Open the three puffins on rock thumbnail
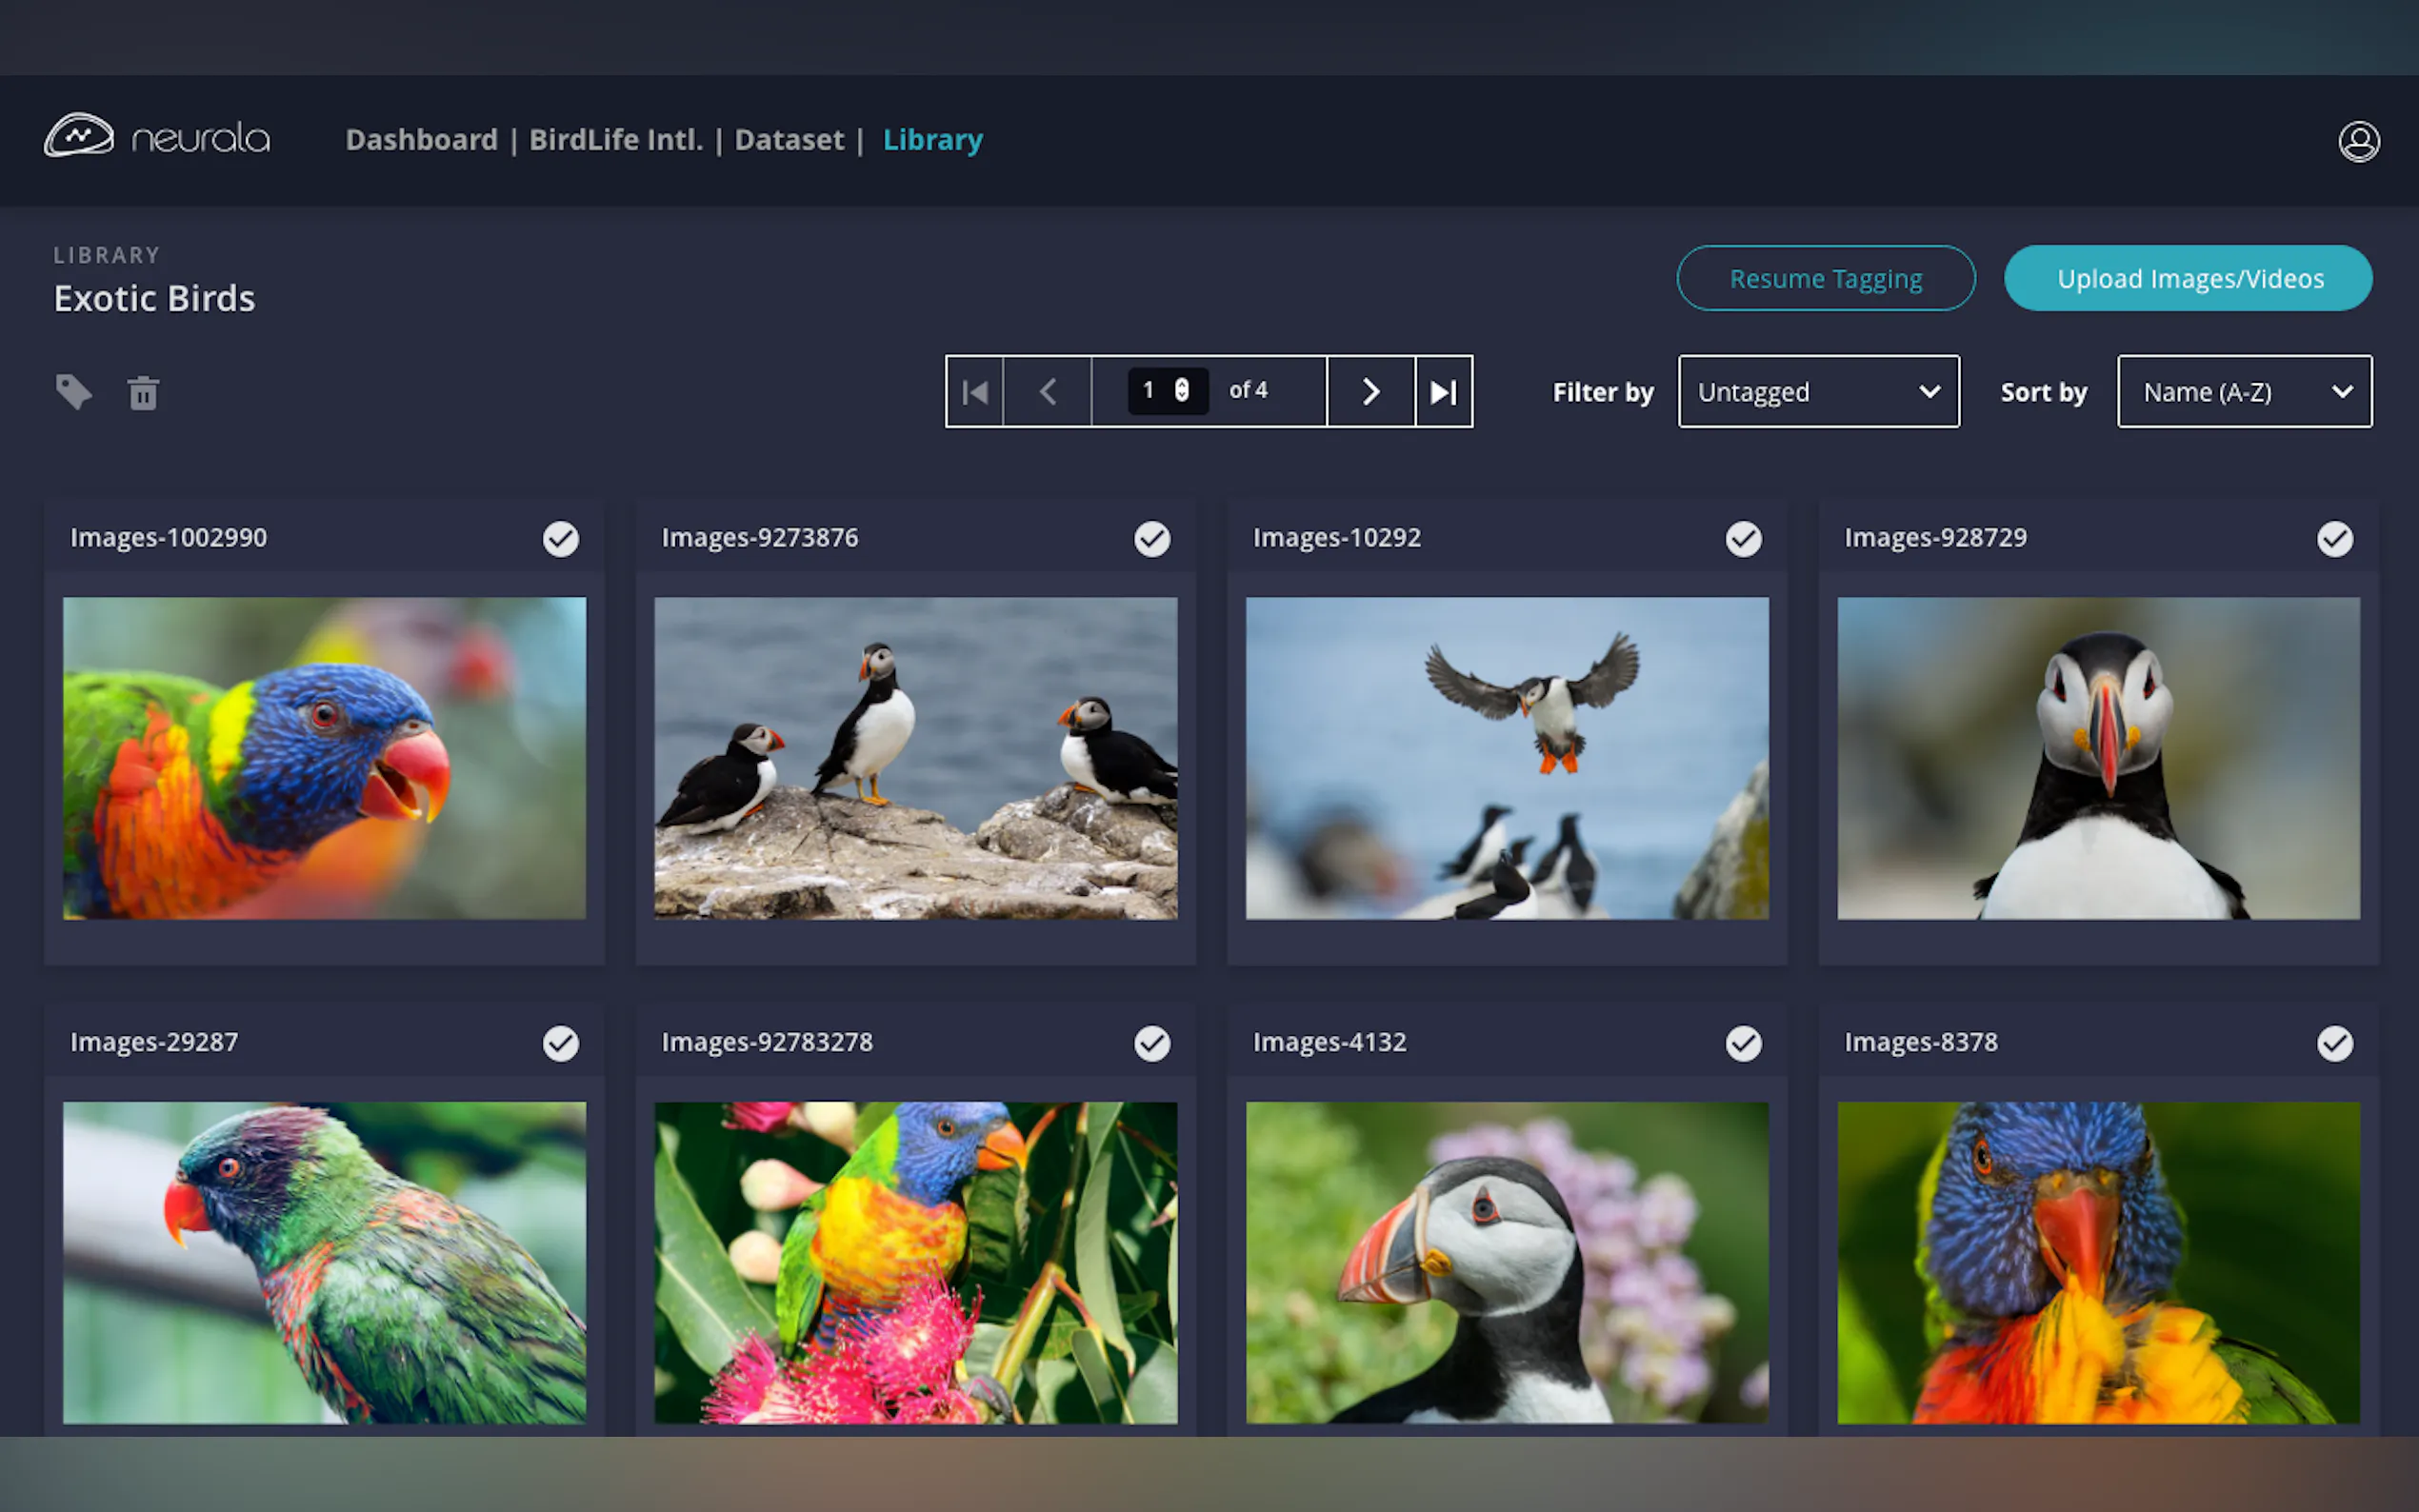This screenshot has width=2419, height=1512. coord(915,758)
